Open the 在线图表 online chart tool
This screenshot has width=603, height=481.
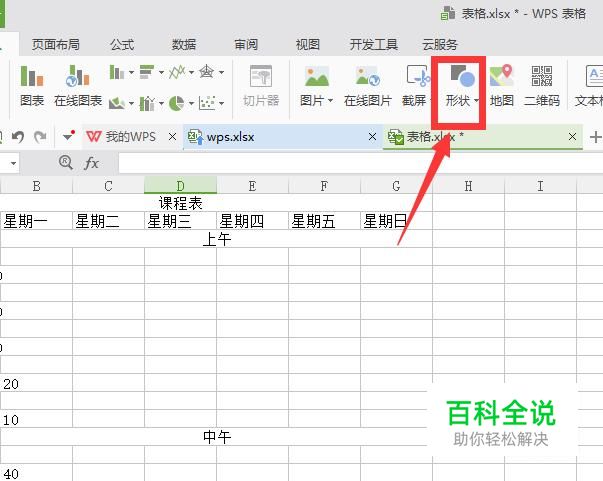pyautogui.click(x=78, y=86)
